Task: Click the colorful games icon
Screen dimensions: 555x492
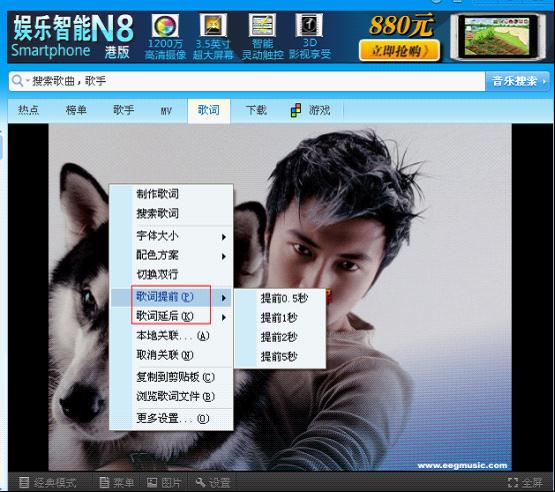Action: coord(296,110)
